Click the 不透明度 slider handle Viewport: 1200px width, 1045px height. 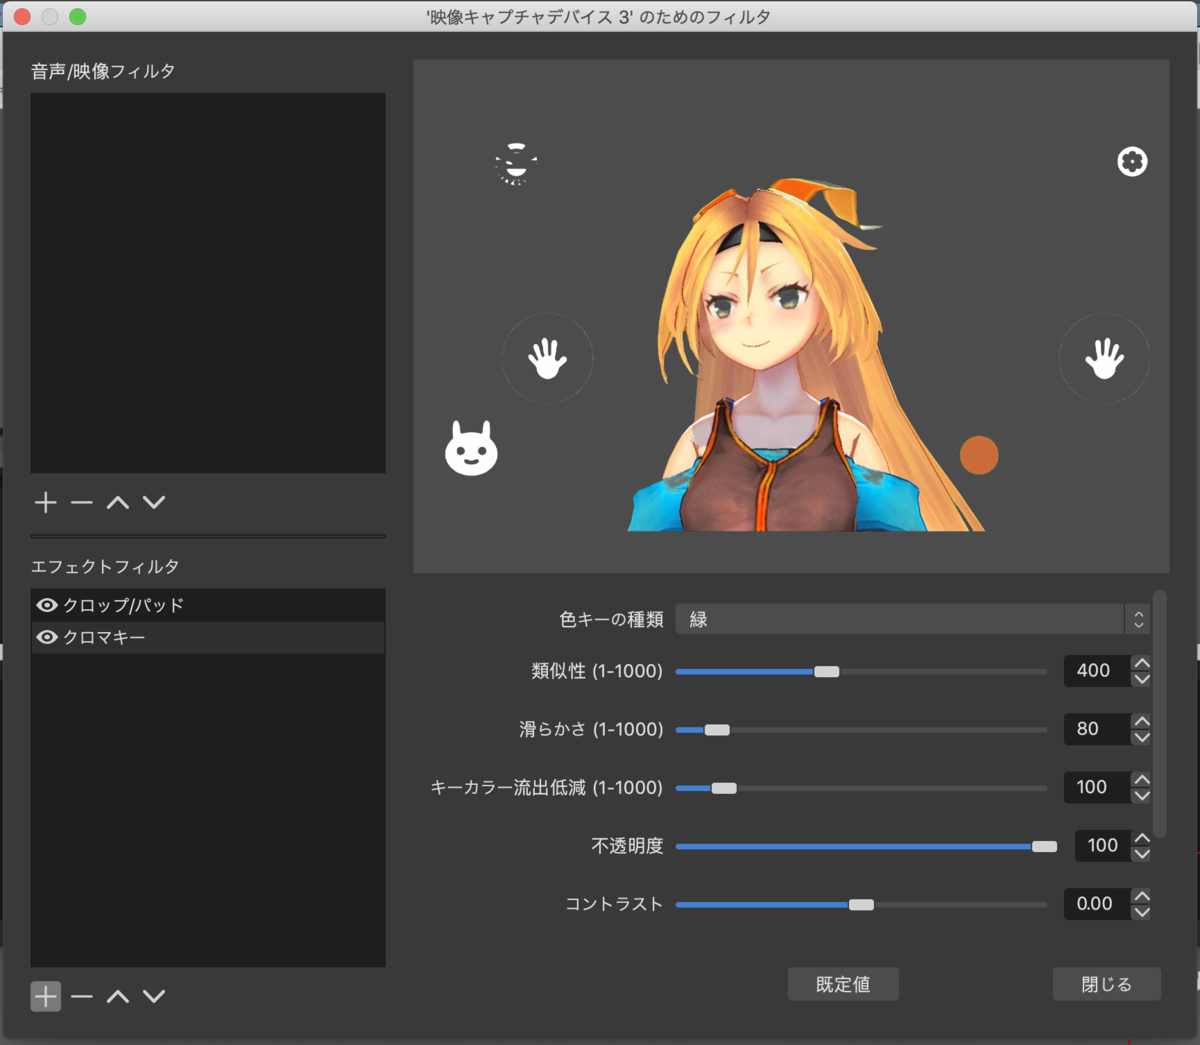point(1044,846)
